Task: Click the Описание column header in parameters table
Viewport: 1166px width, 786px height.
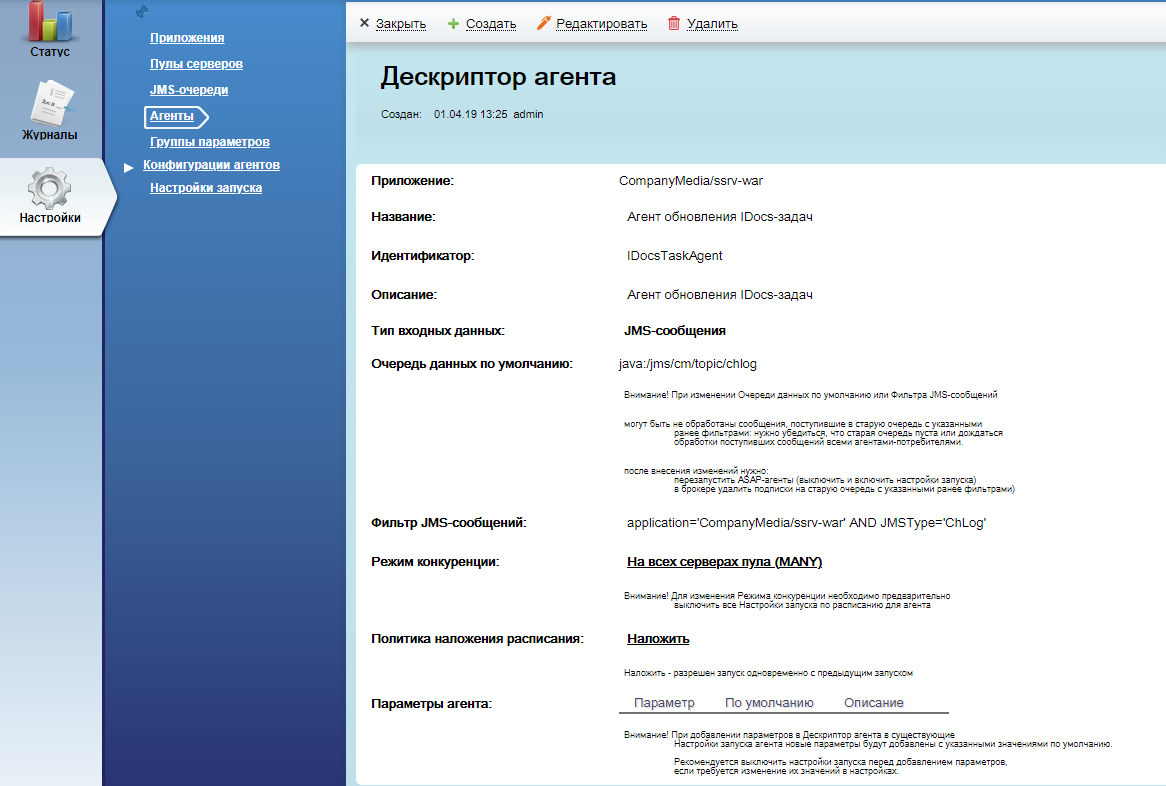Action: [874, 703]
